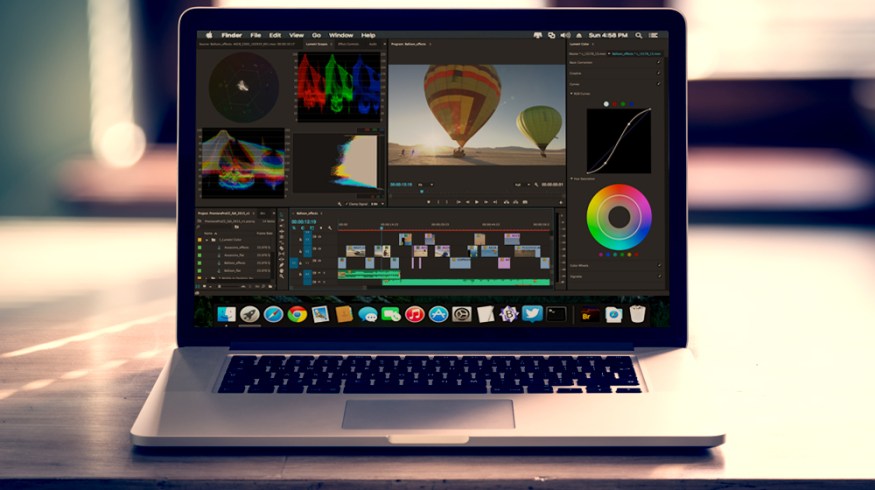Disable the Vignette section checkbox
This screenshot has height=490, width=875.
[658, 276]
